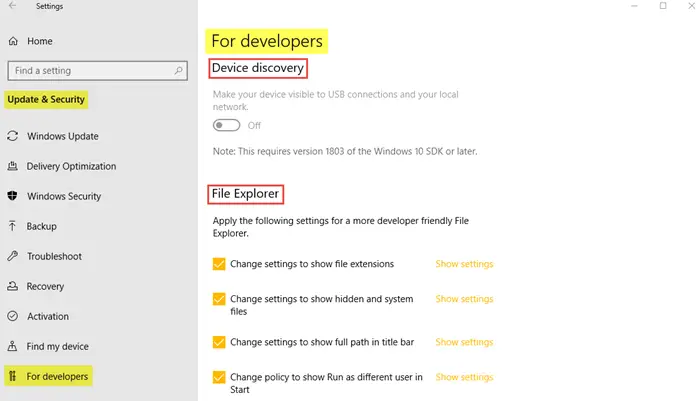Click the Recovery icon

click(12, 286)
